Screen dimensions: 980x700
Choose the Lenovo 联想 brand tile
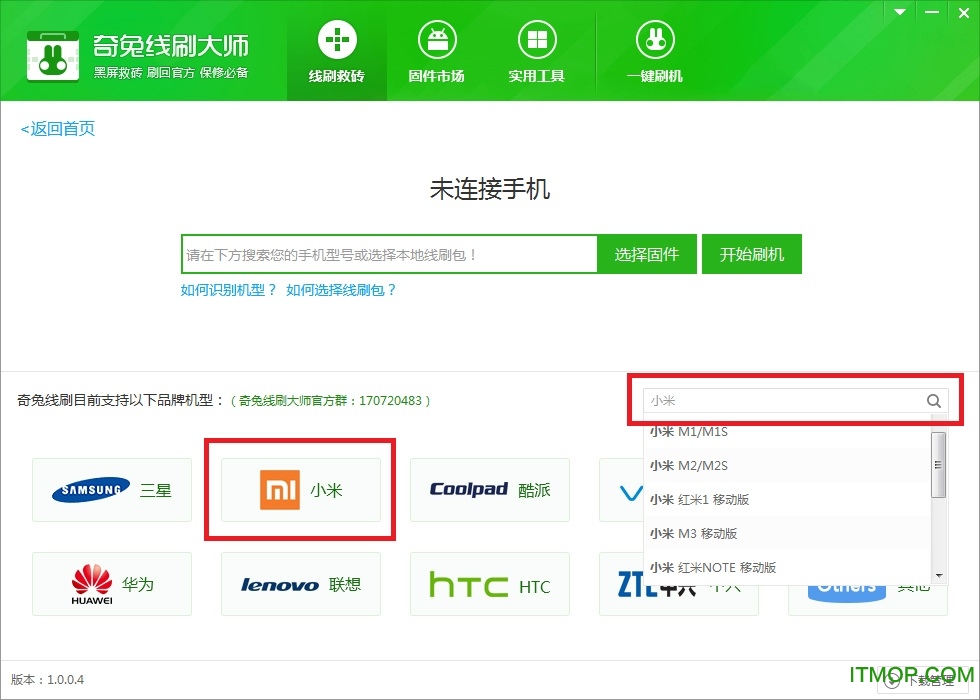point(301,584)
